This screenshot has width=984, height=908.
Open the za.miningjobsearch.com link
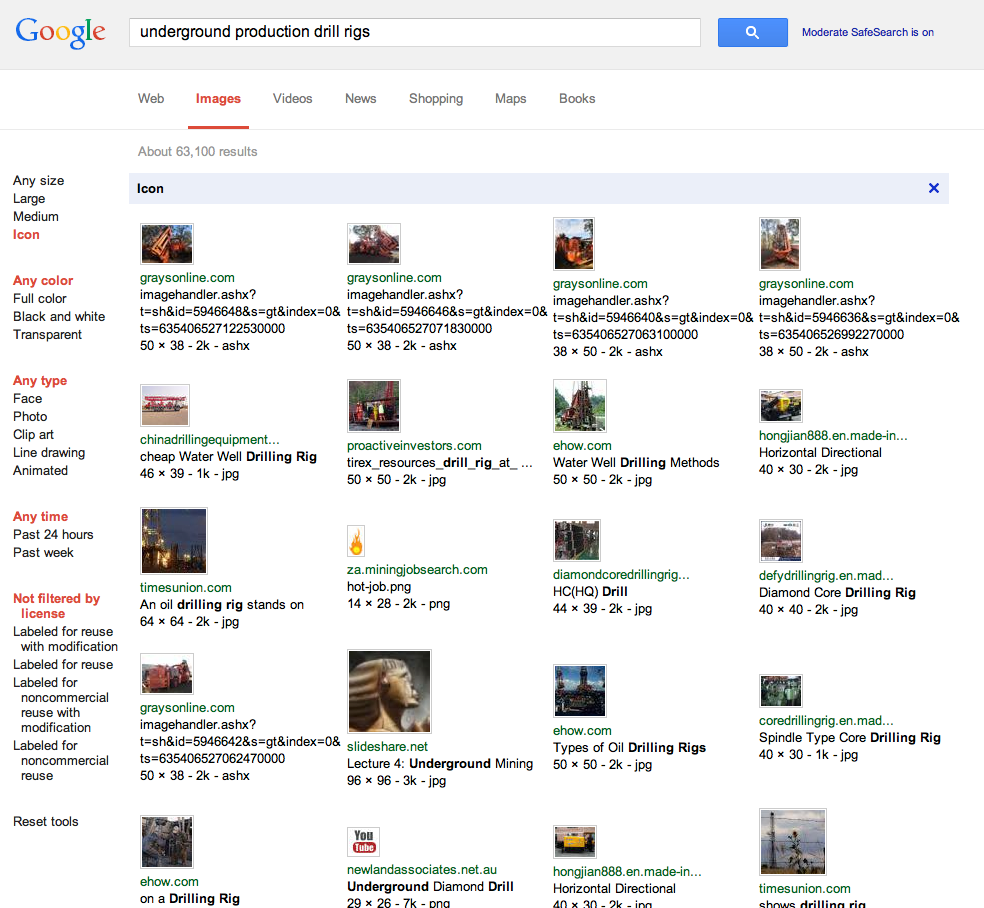[417, 570]
